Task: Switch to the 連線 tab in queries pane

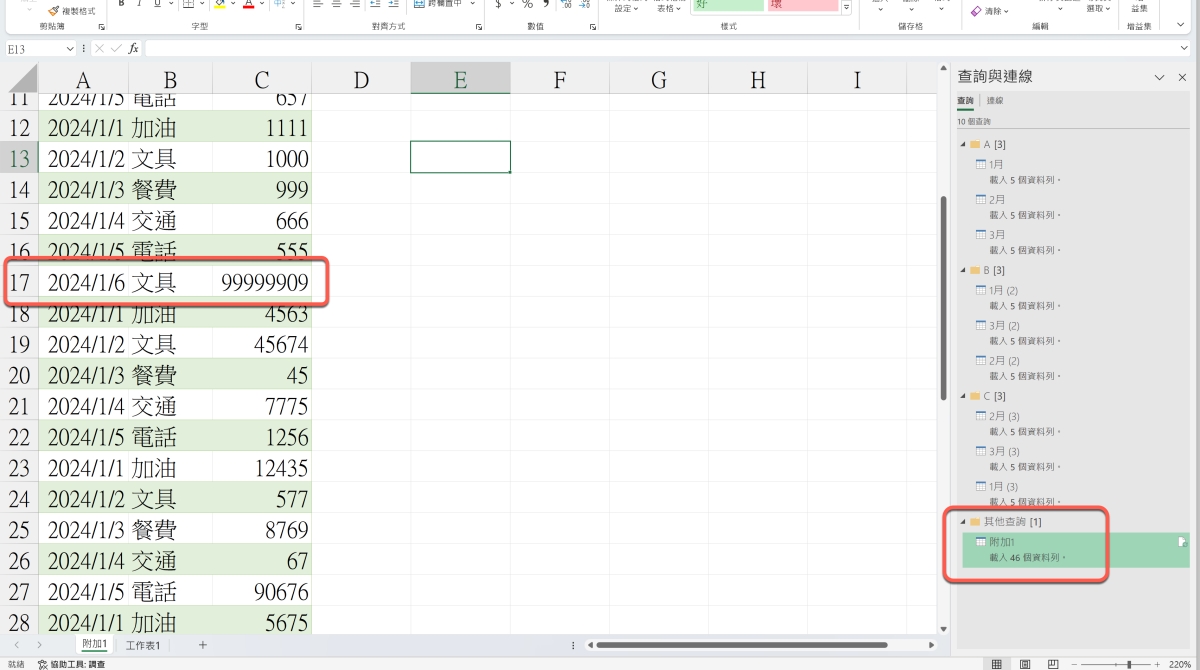Action: (995, 101)
